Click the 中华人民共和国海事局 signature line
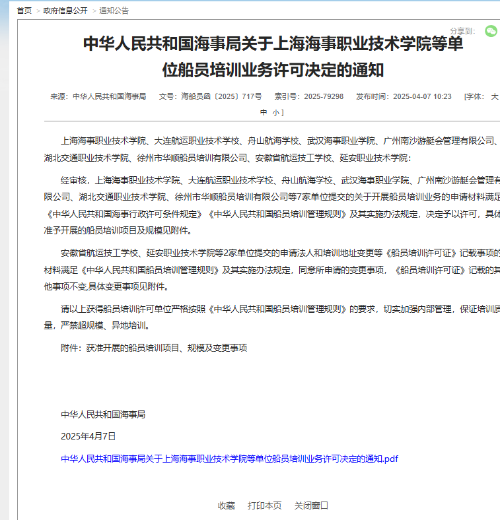 click(x=103, y=414)
